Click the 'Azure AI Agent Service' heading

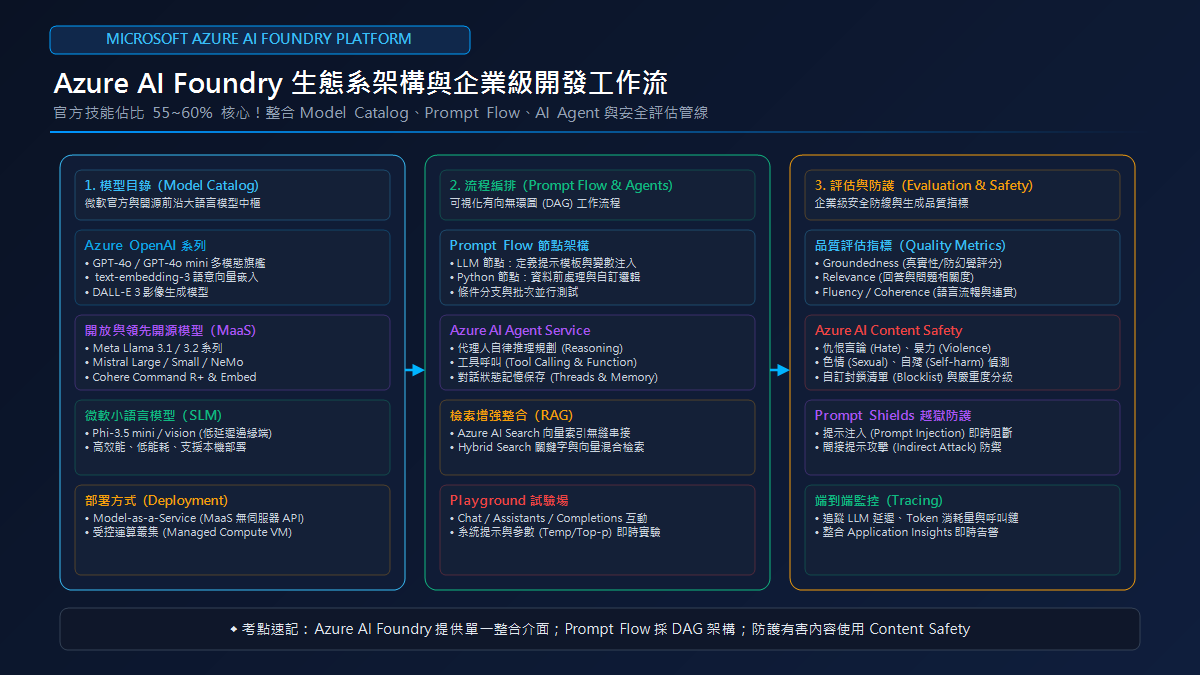click(x=520, y=330)
